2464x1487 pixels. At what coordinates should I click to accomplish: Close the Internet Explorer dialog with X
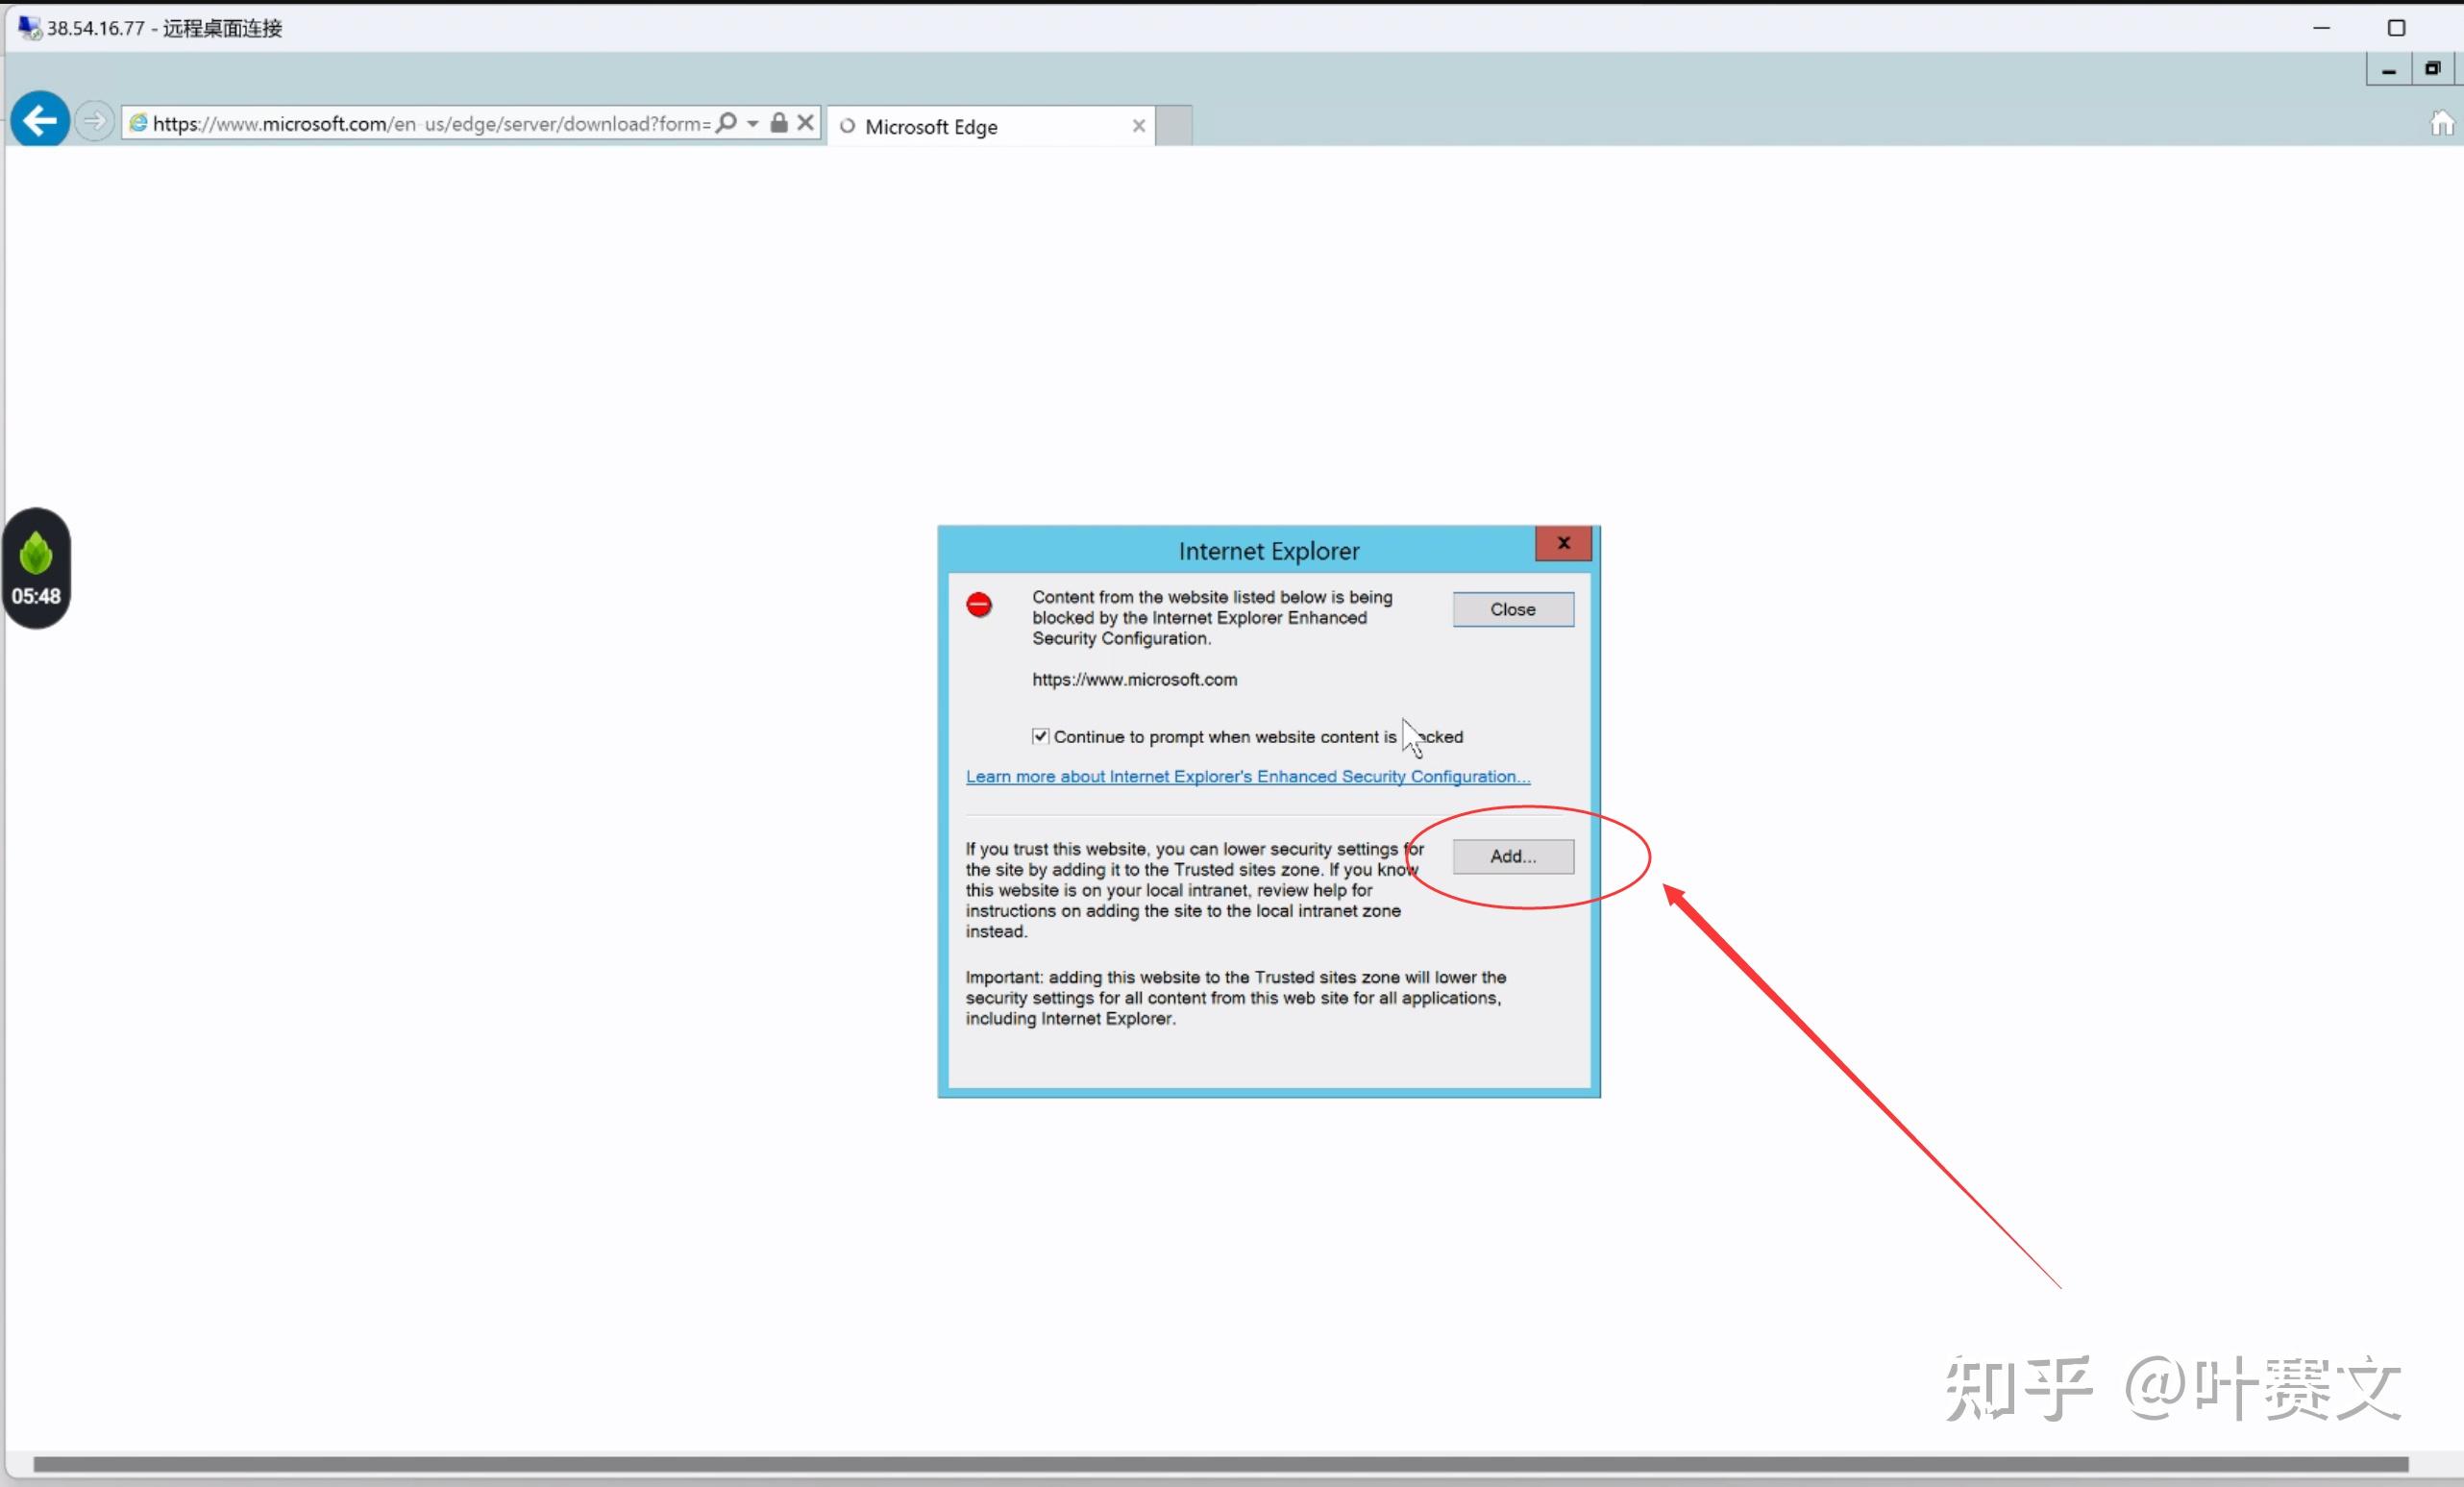(x=1563, y=543)
